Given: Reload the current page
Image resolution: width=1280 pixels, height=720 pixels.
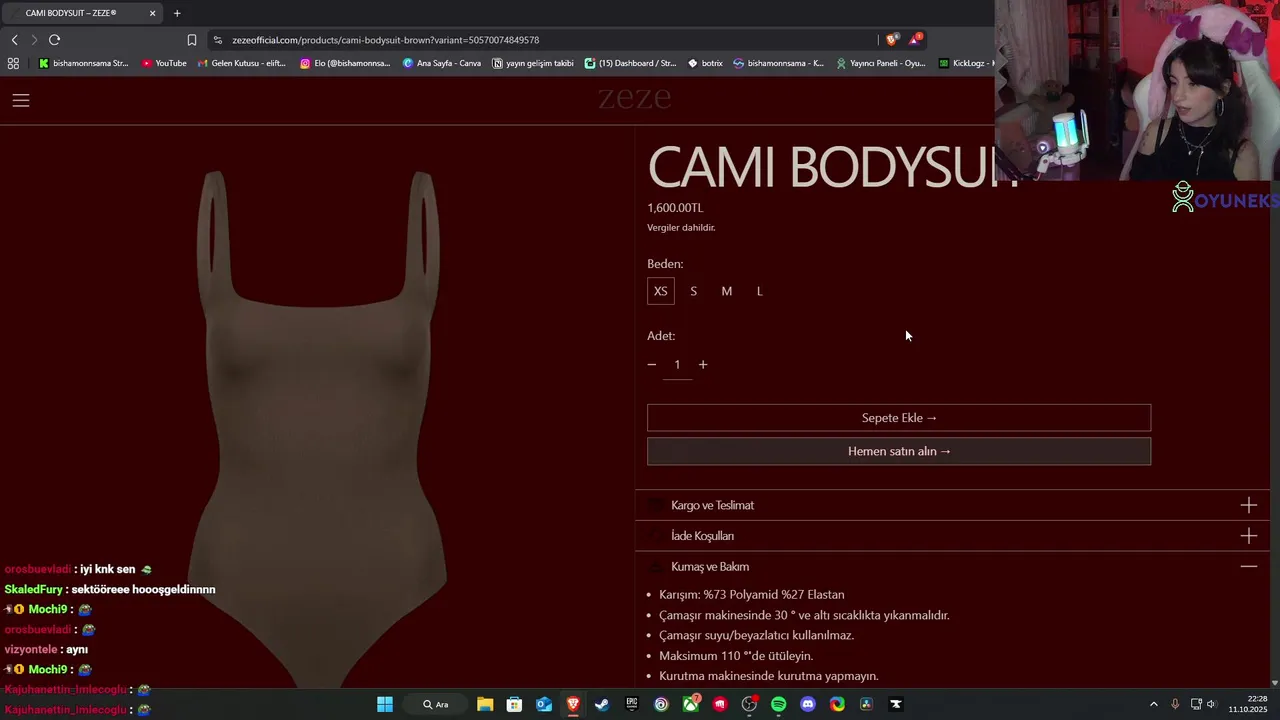Looking at the screenshot, I should 54,40.
